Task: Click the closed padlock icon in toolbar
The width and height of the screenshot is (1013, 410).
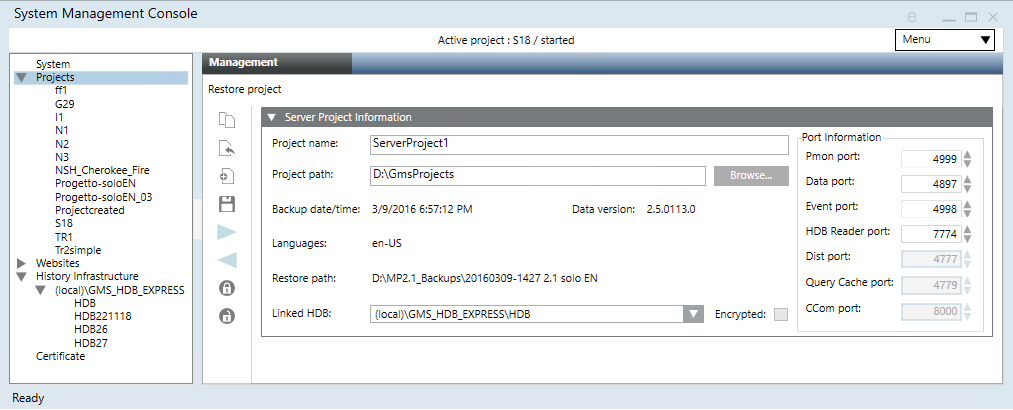Action: (x=227, y=289)
